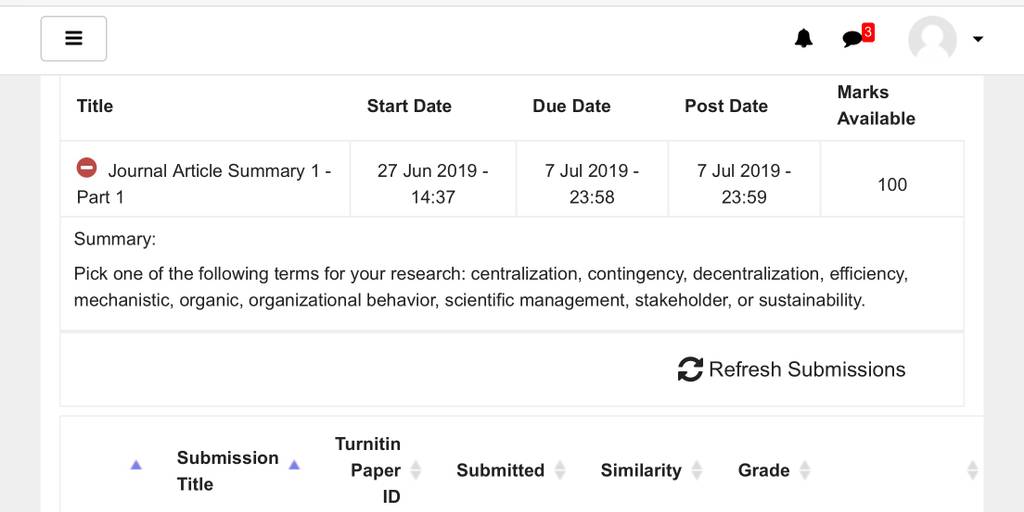This screenshot has width=1024, height=512.
Task: Click Refresh Submissions link
Action: 792,369
